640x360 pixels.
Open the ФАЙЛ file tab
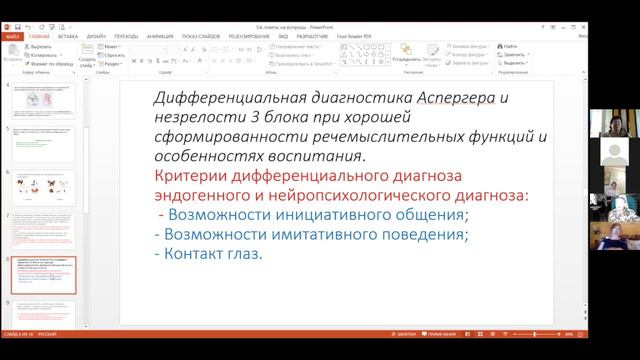coord(13,36)
